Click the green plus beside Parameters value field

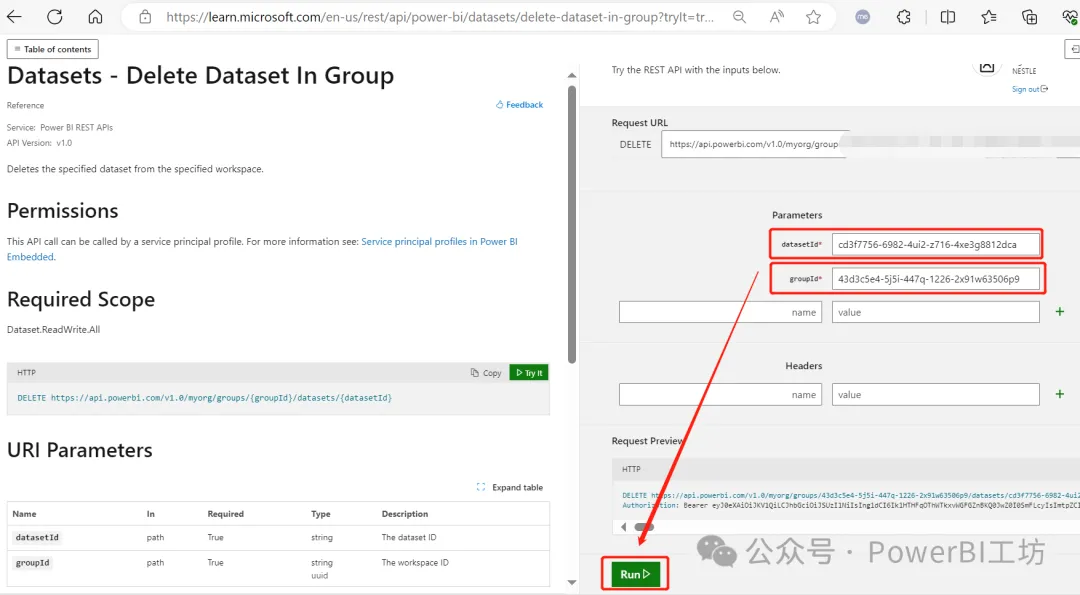[x=1059, y=312]
